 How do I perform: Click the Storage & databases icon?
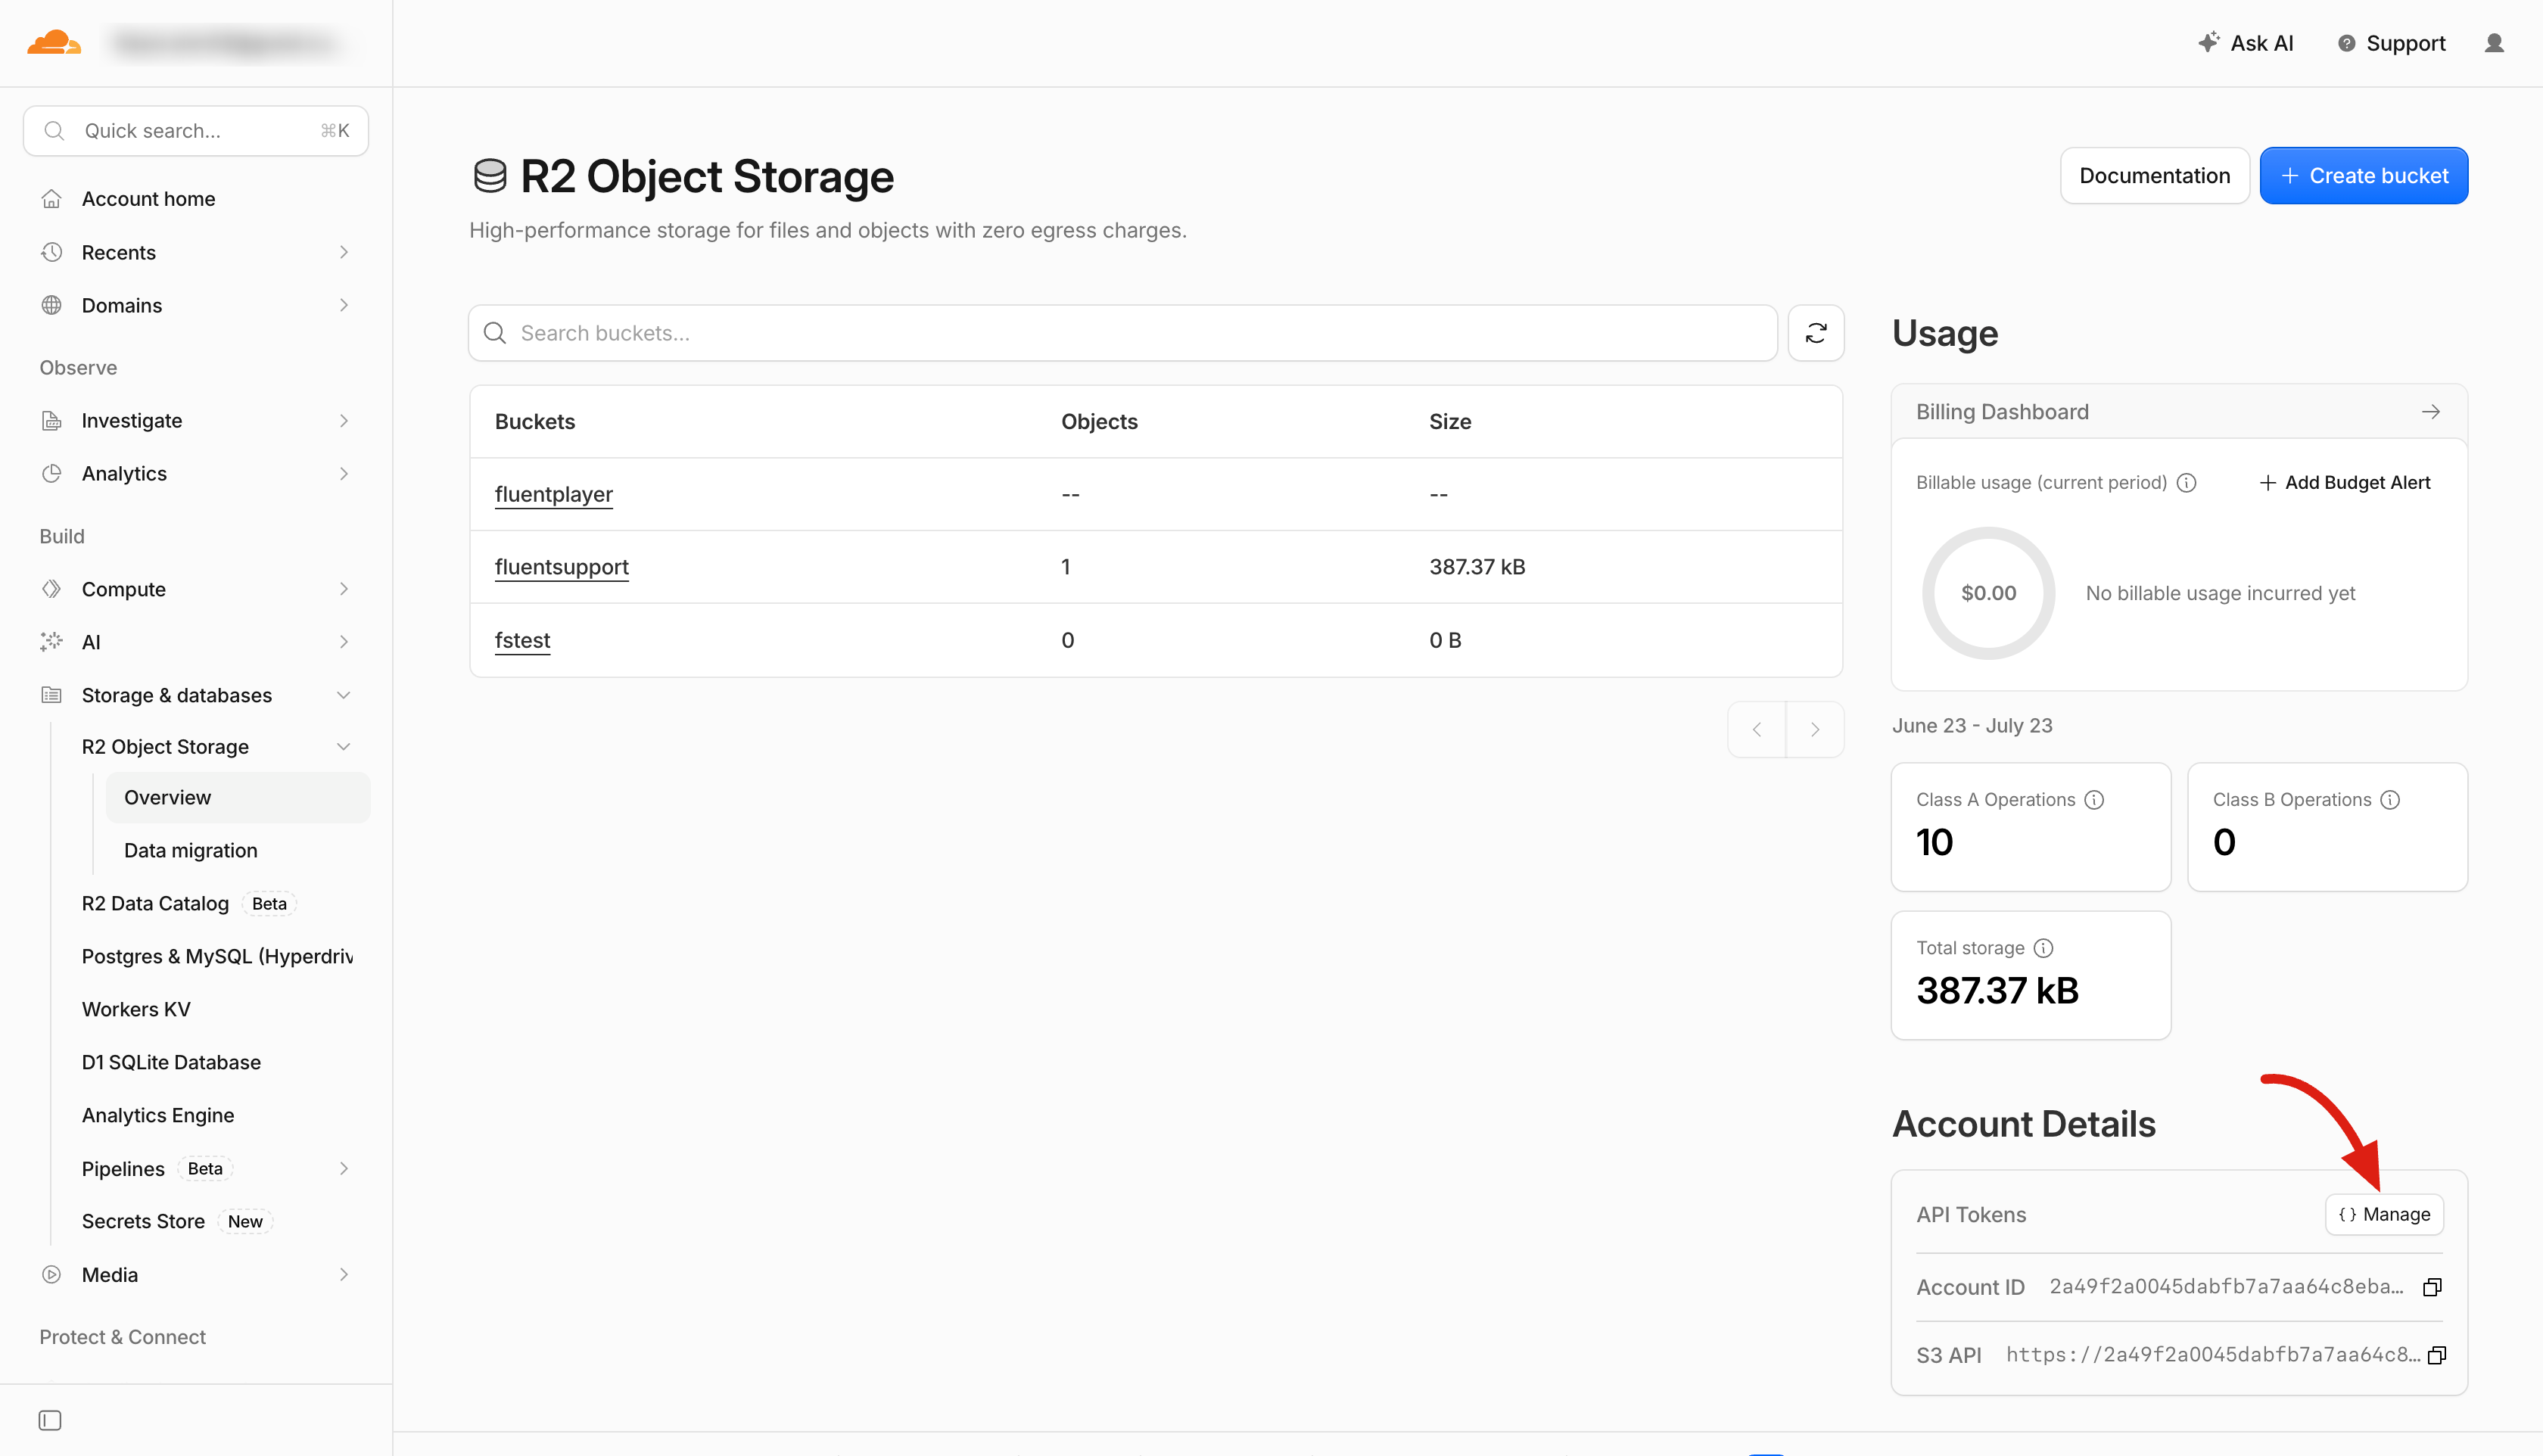coord(52,695)
